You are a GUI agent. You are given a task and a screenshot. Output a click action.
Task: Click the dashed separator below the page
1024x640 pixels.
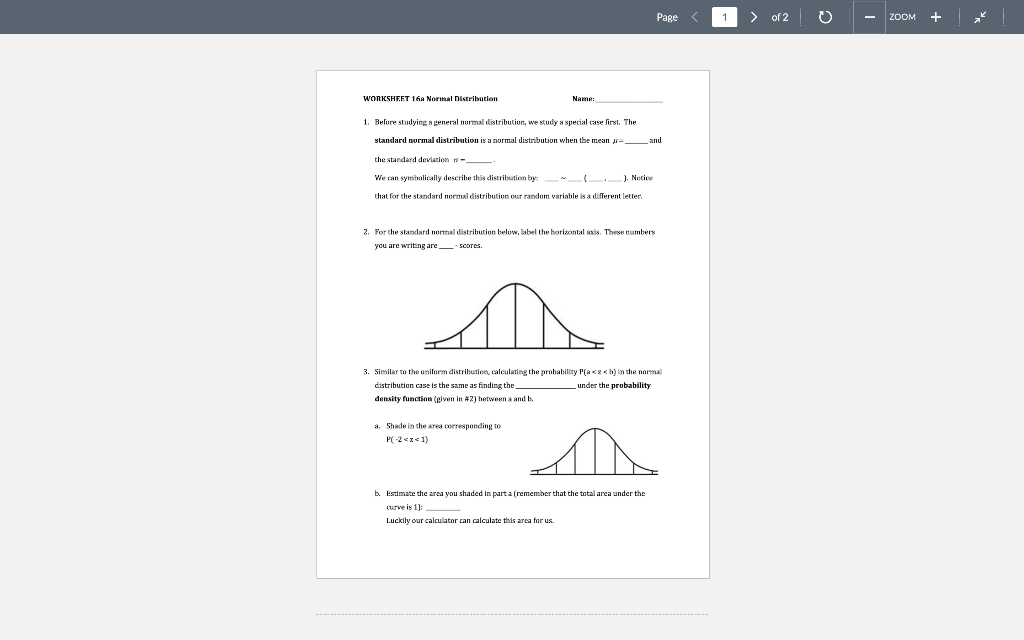511,612
